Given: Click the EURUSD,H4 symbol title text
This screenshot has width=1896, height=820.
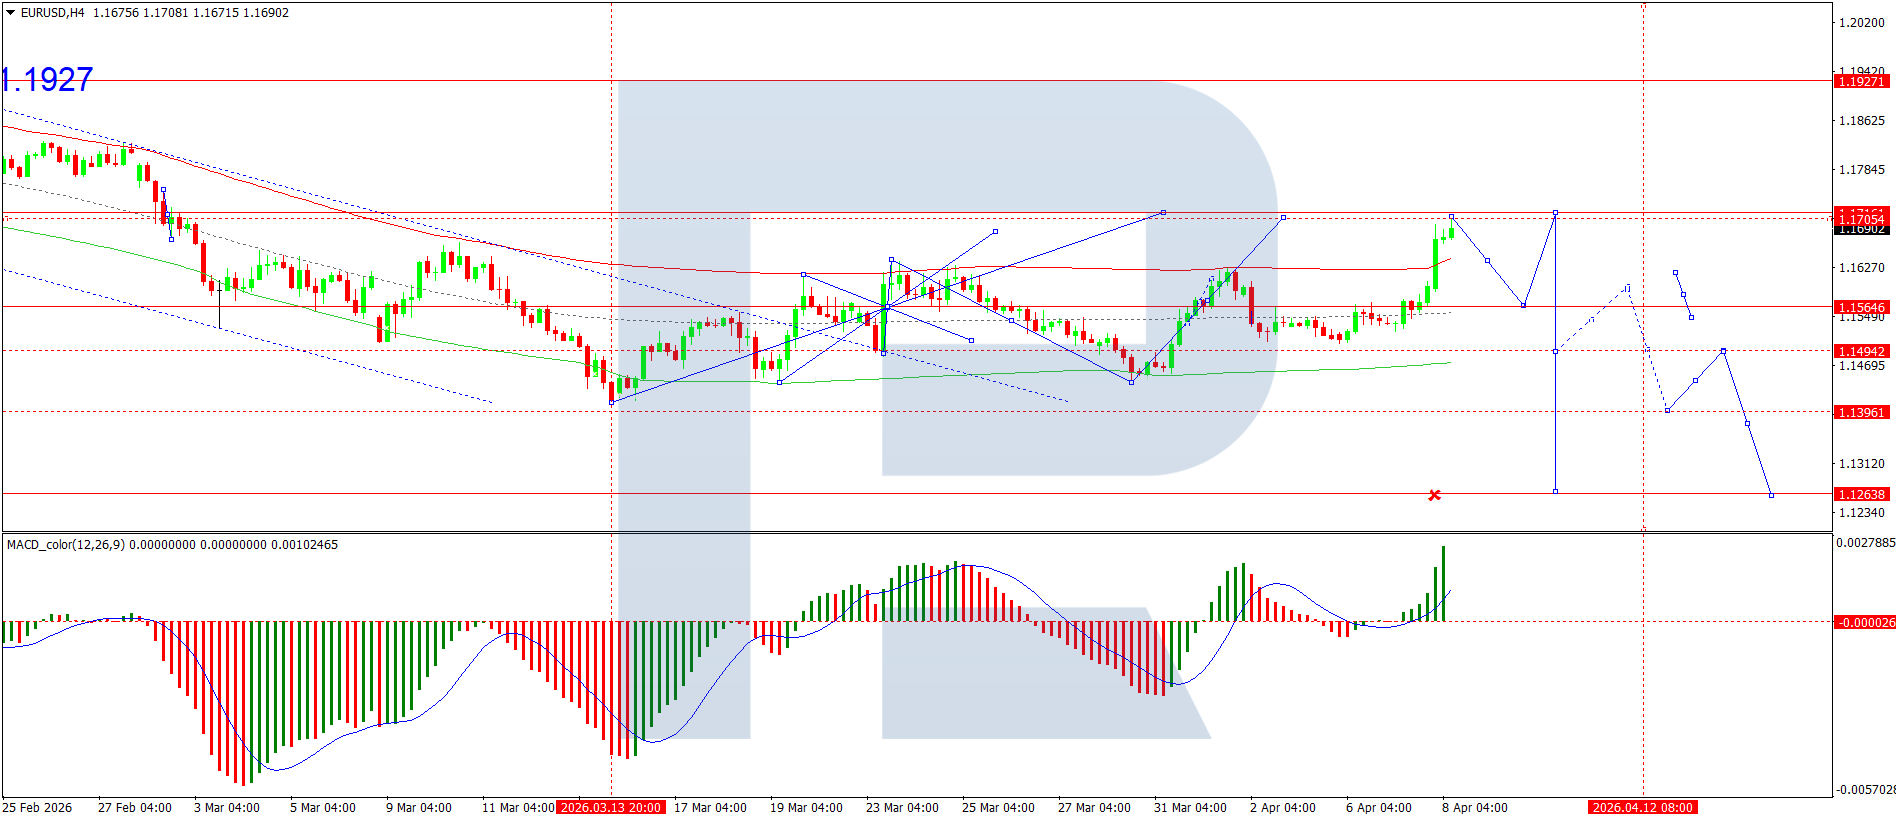Looking at the screenshot, I should tap(52, 13).
